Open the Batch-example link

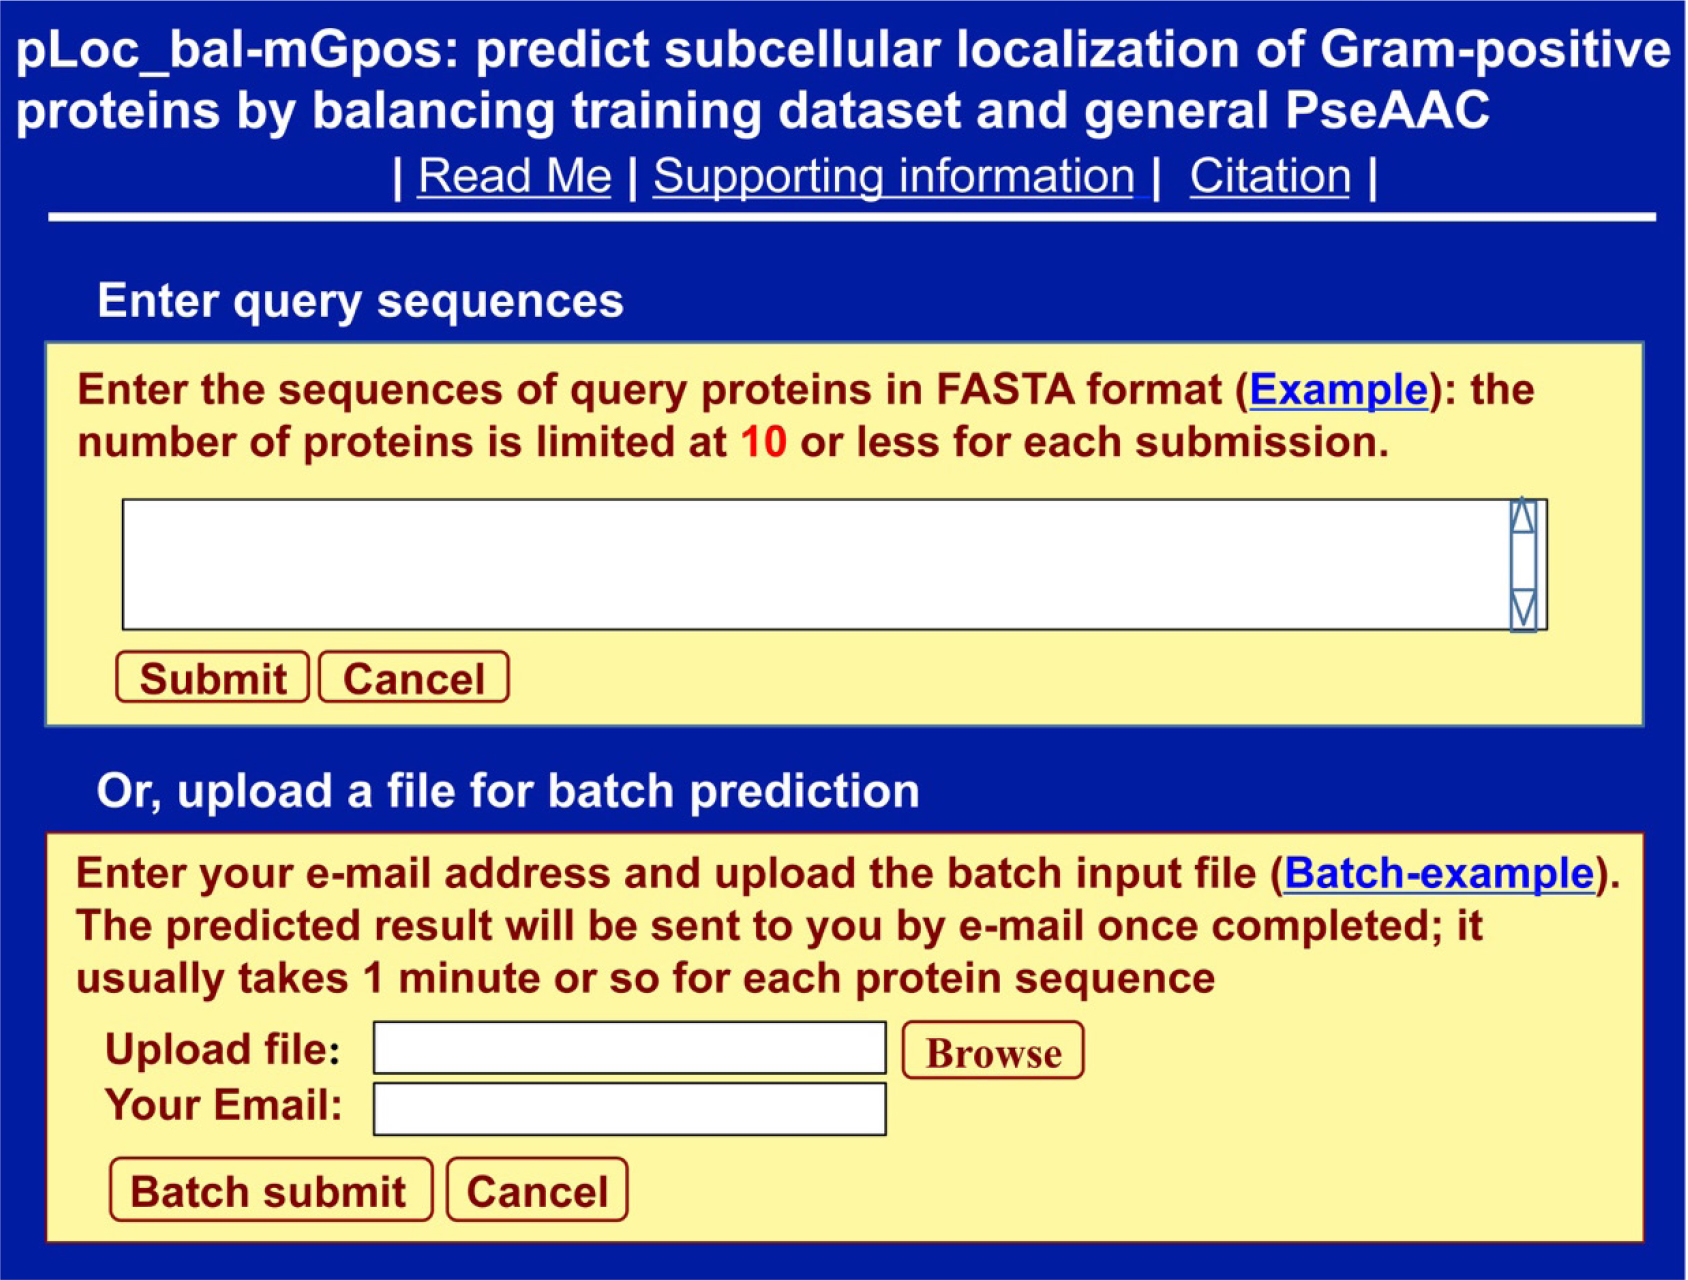(x=1438, y=873)
